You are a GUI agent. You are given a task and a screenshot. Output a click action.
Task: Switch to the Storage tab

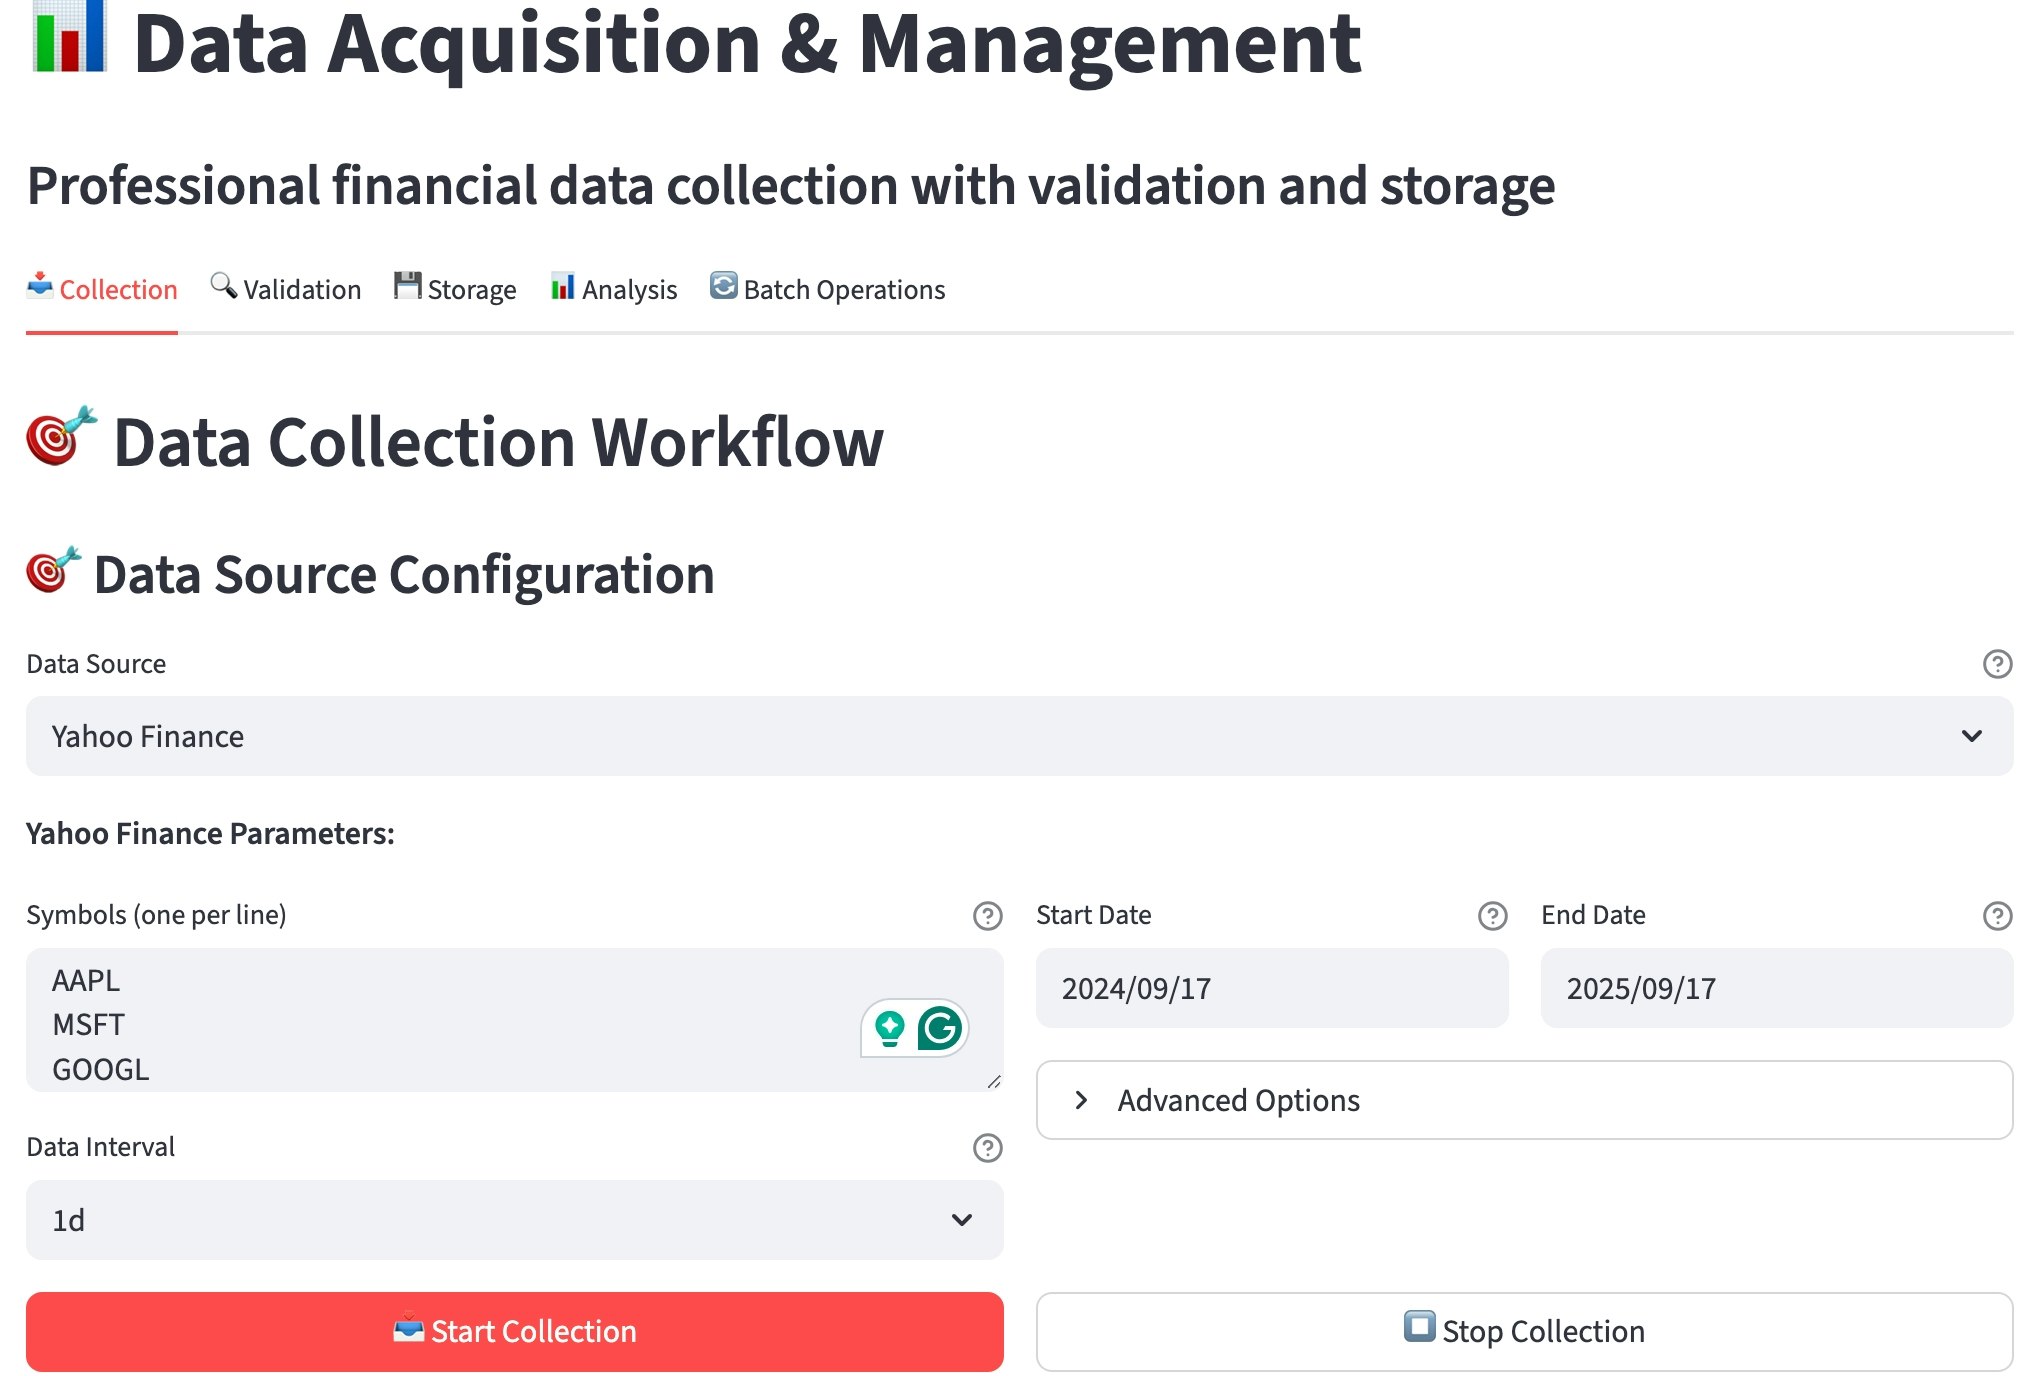(x=455, y=290)
